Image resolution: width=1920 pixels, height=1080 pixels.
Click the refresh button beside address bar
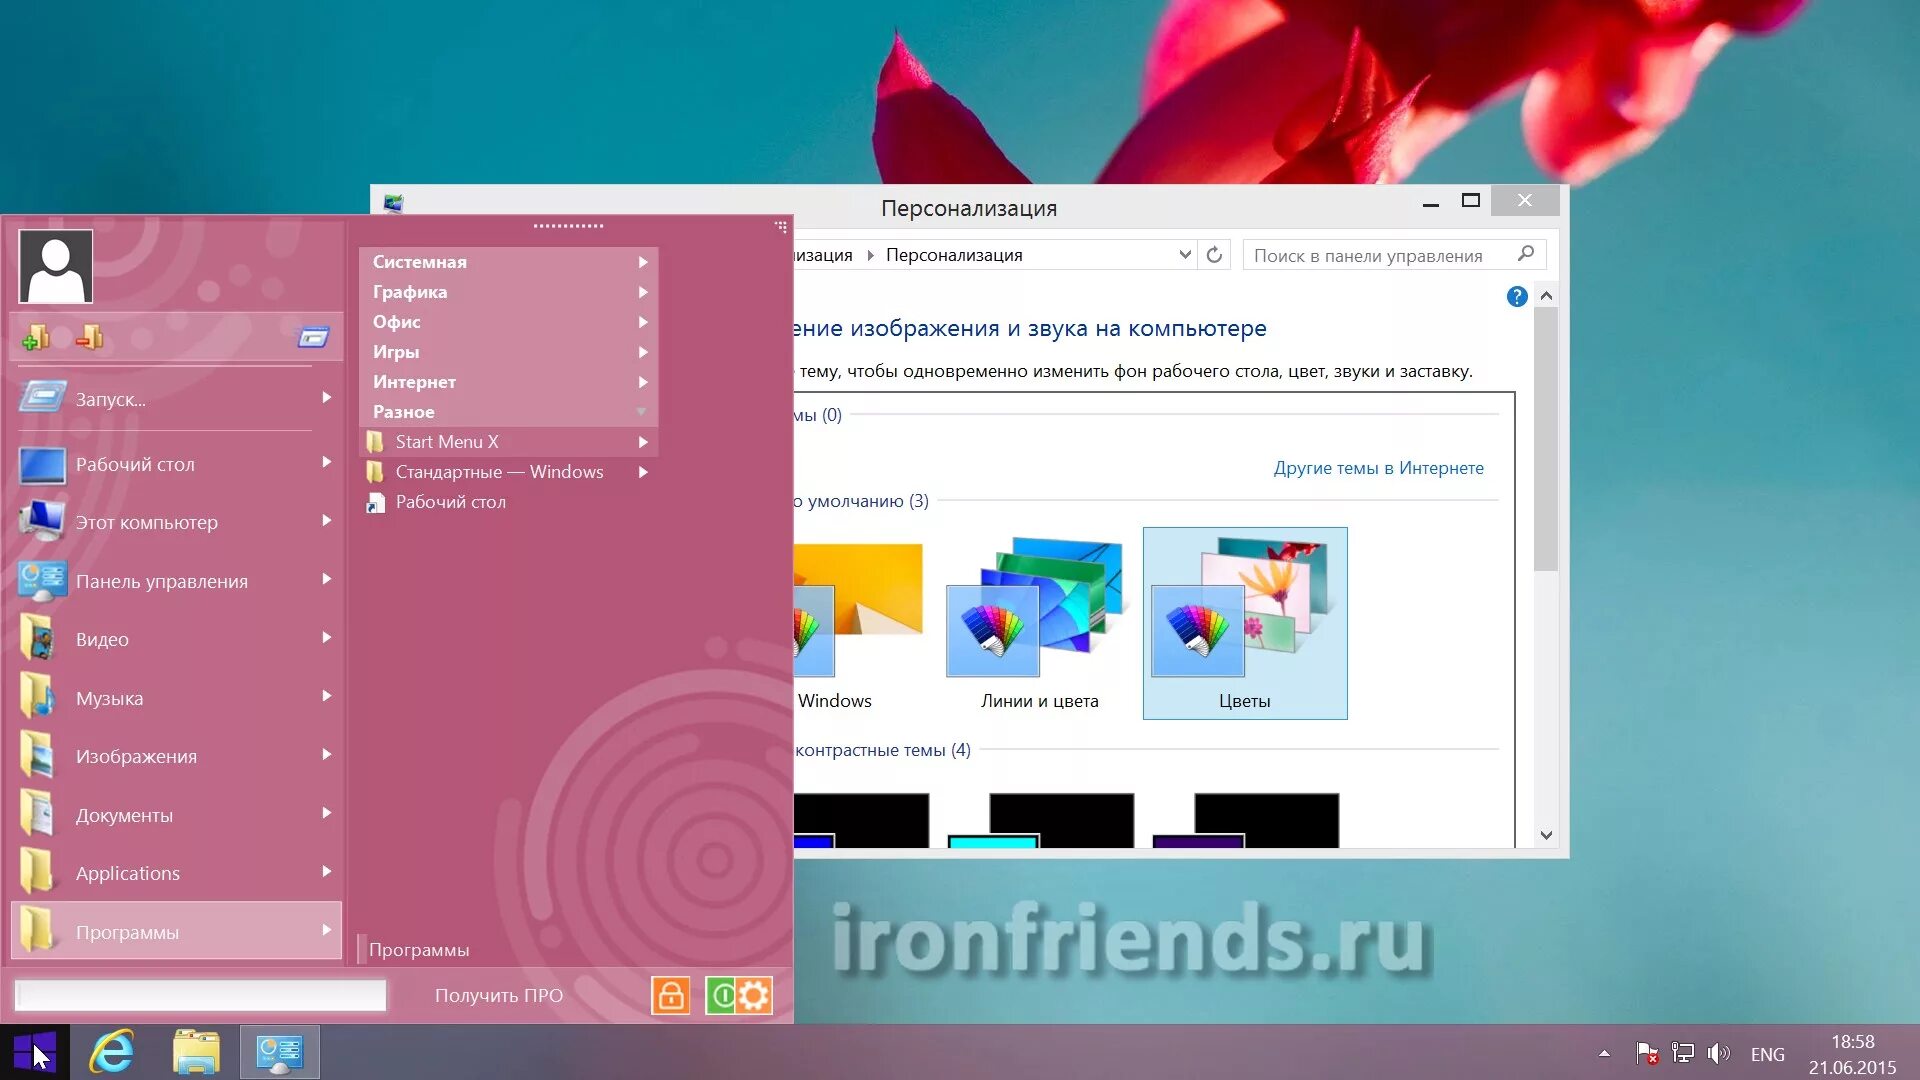click(1214, 255)
